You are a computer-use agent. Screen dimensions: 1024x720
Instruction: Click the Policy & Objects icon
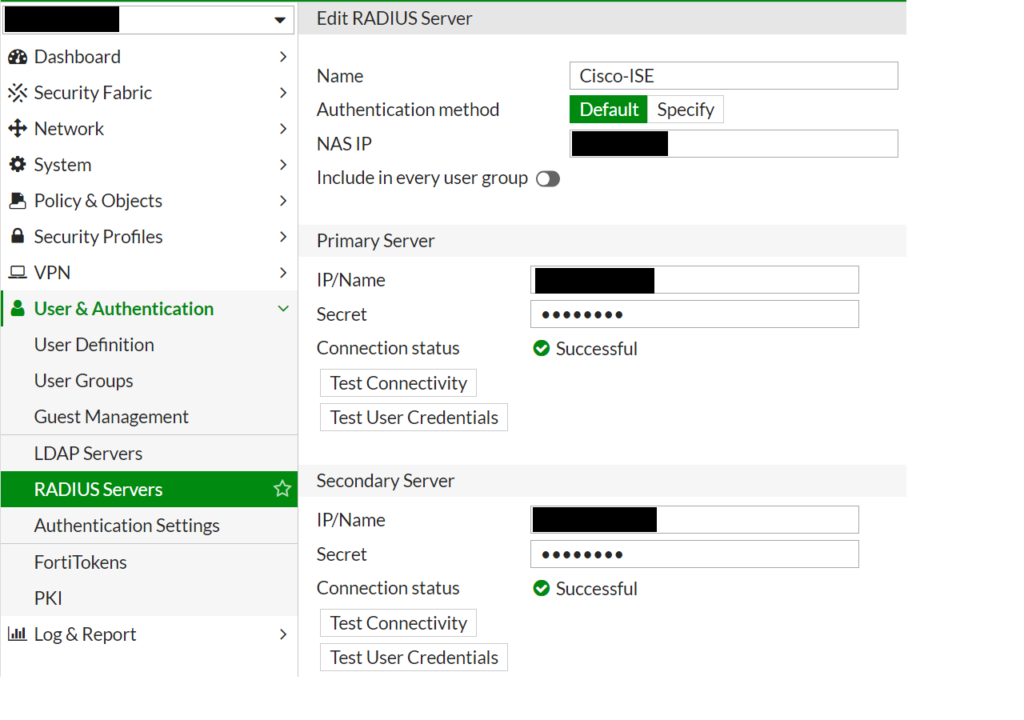click(17, 201)
